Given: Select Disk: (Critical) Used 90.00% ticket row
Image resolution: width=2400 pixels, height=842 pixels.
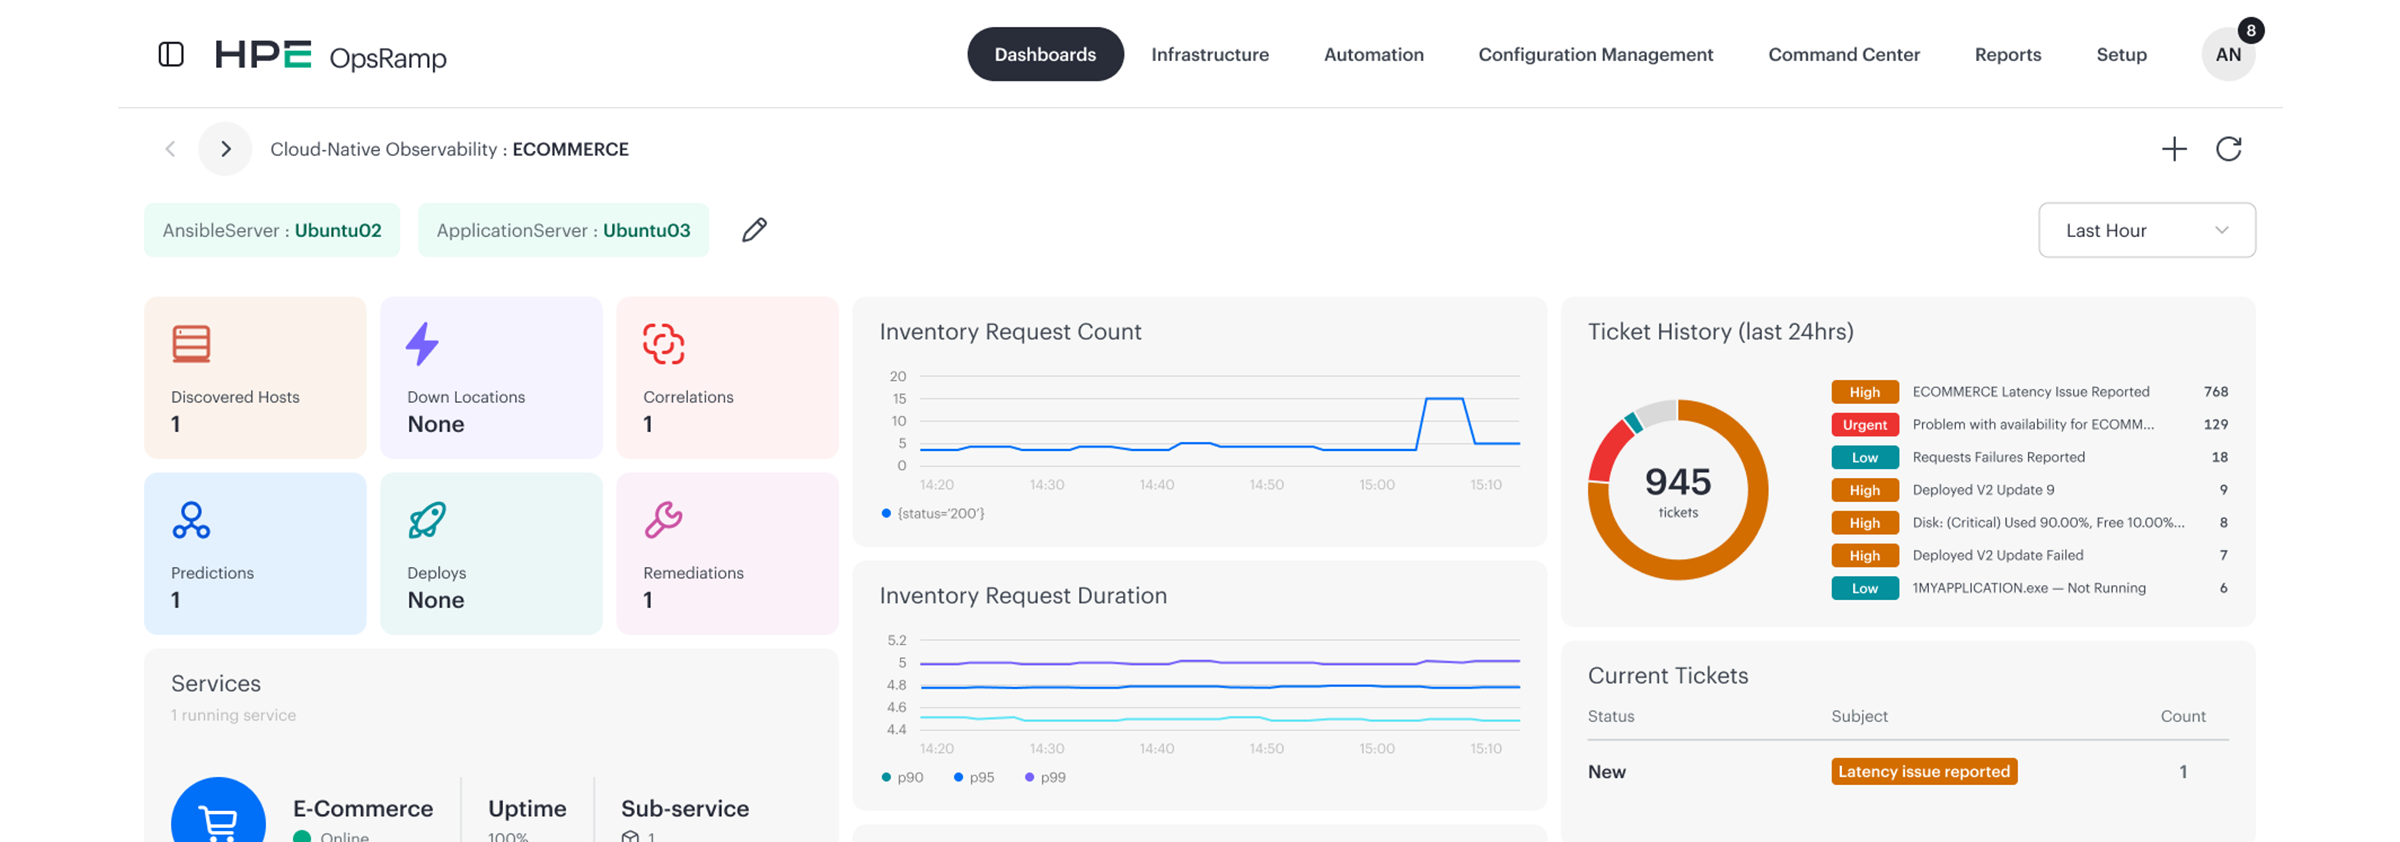Looking at the screenshot, I should tap(2030, 522).
